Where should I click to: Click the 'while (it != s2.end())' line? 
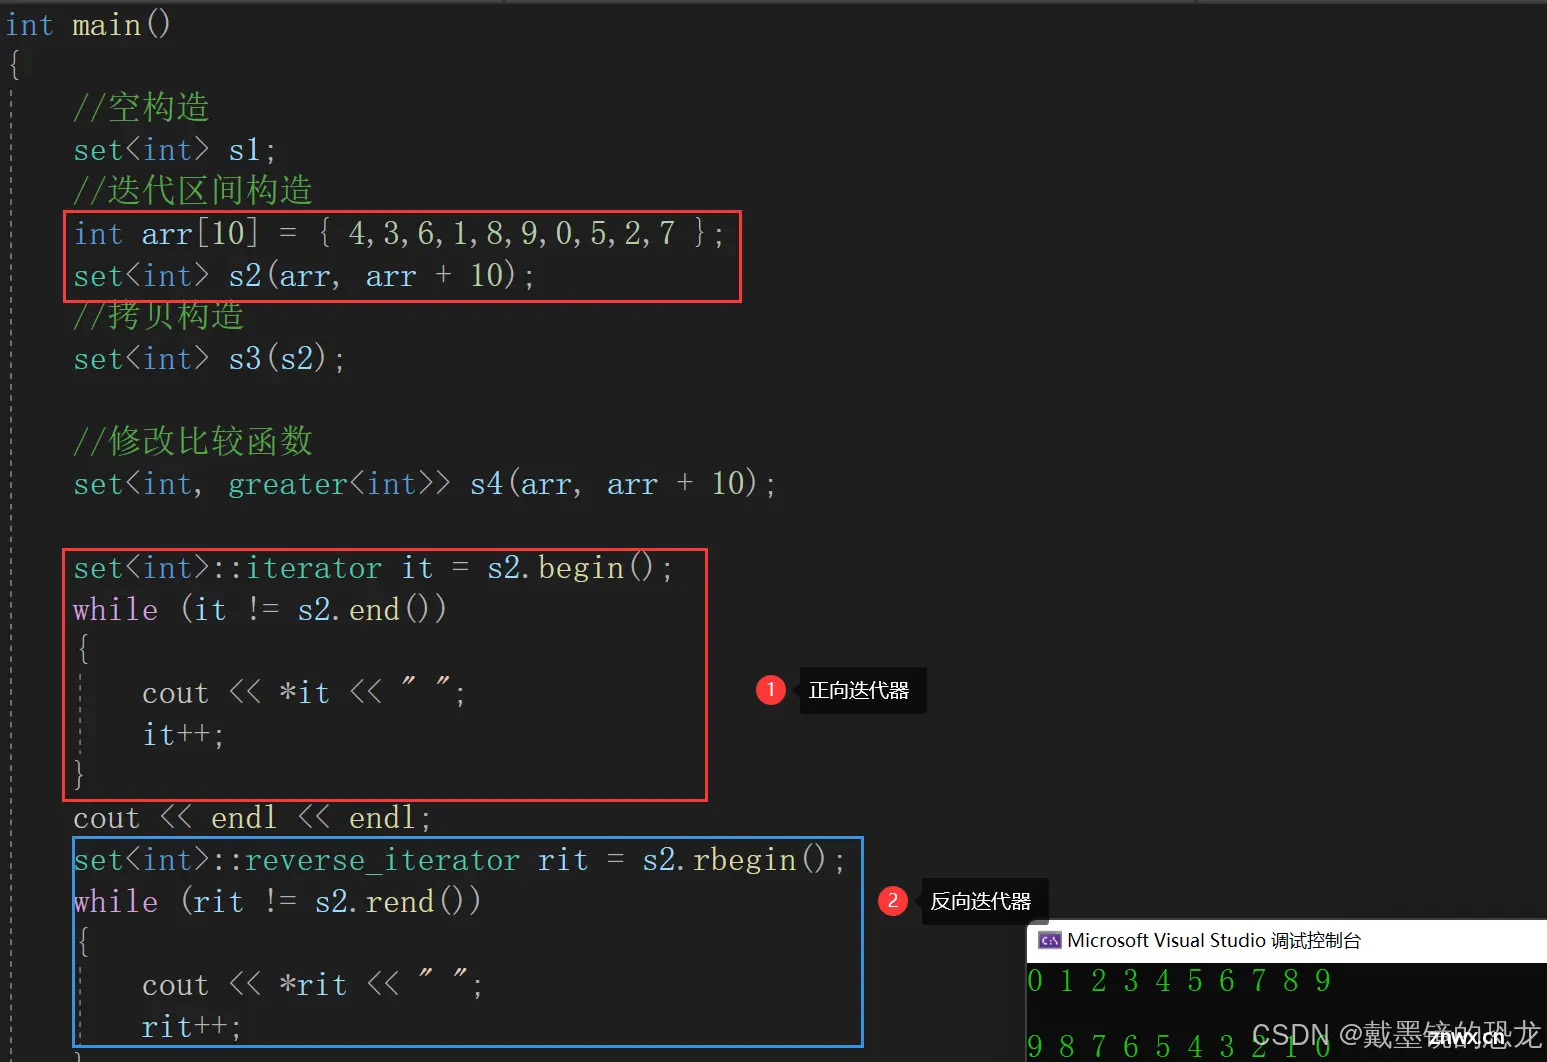[260, 610]
